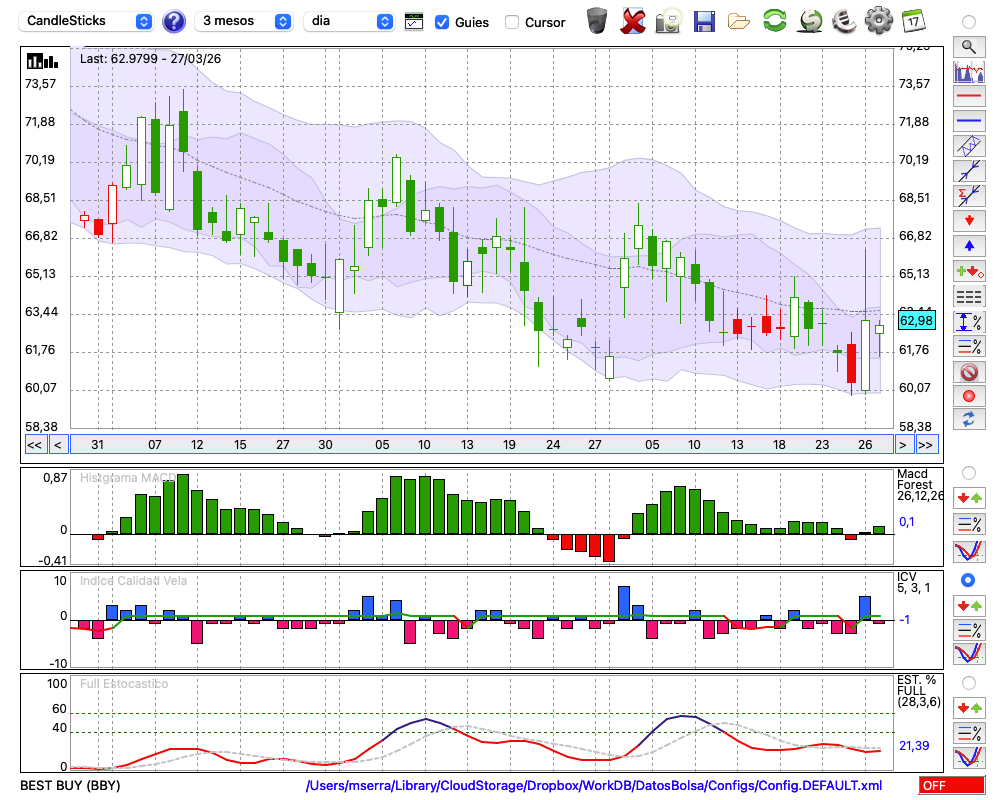
Task: Jump to chart start with << button
Action: coord(34,445)
